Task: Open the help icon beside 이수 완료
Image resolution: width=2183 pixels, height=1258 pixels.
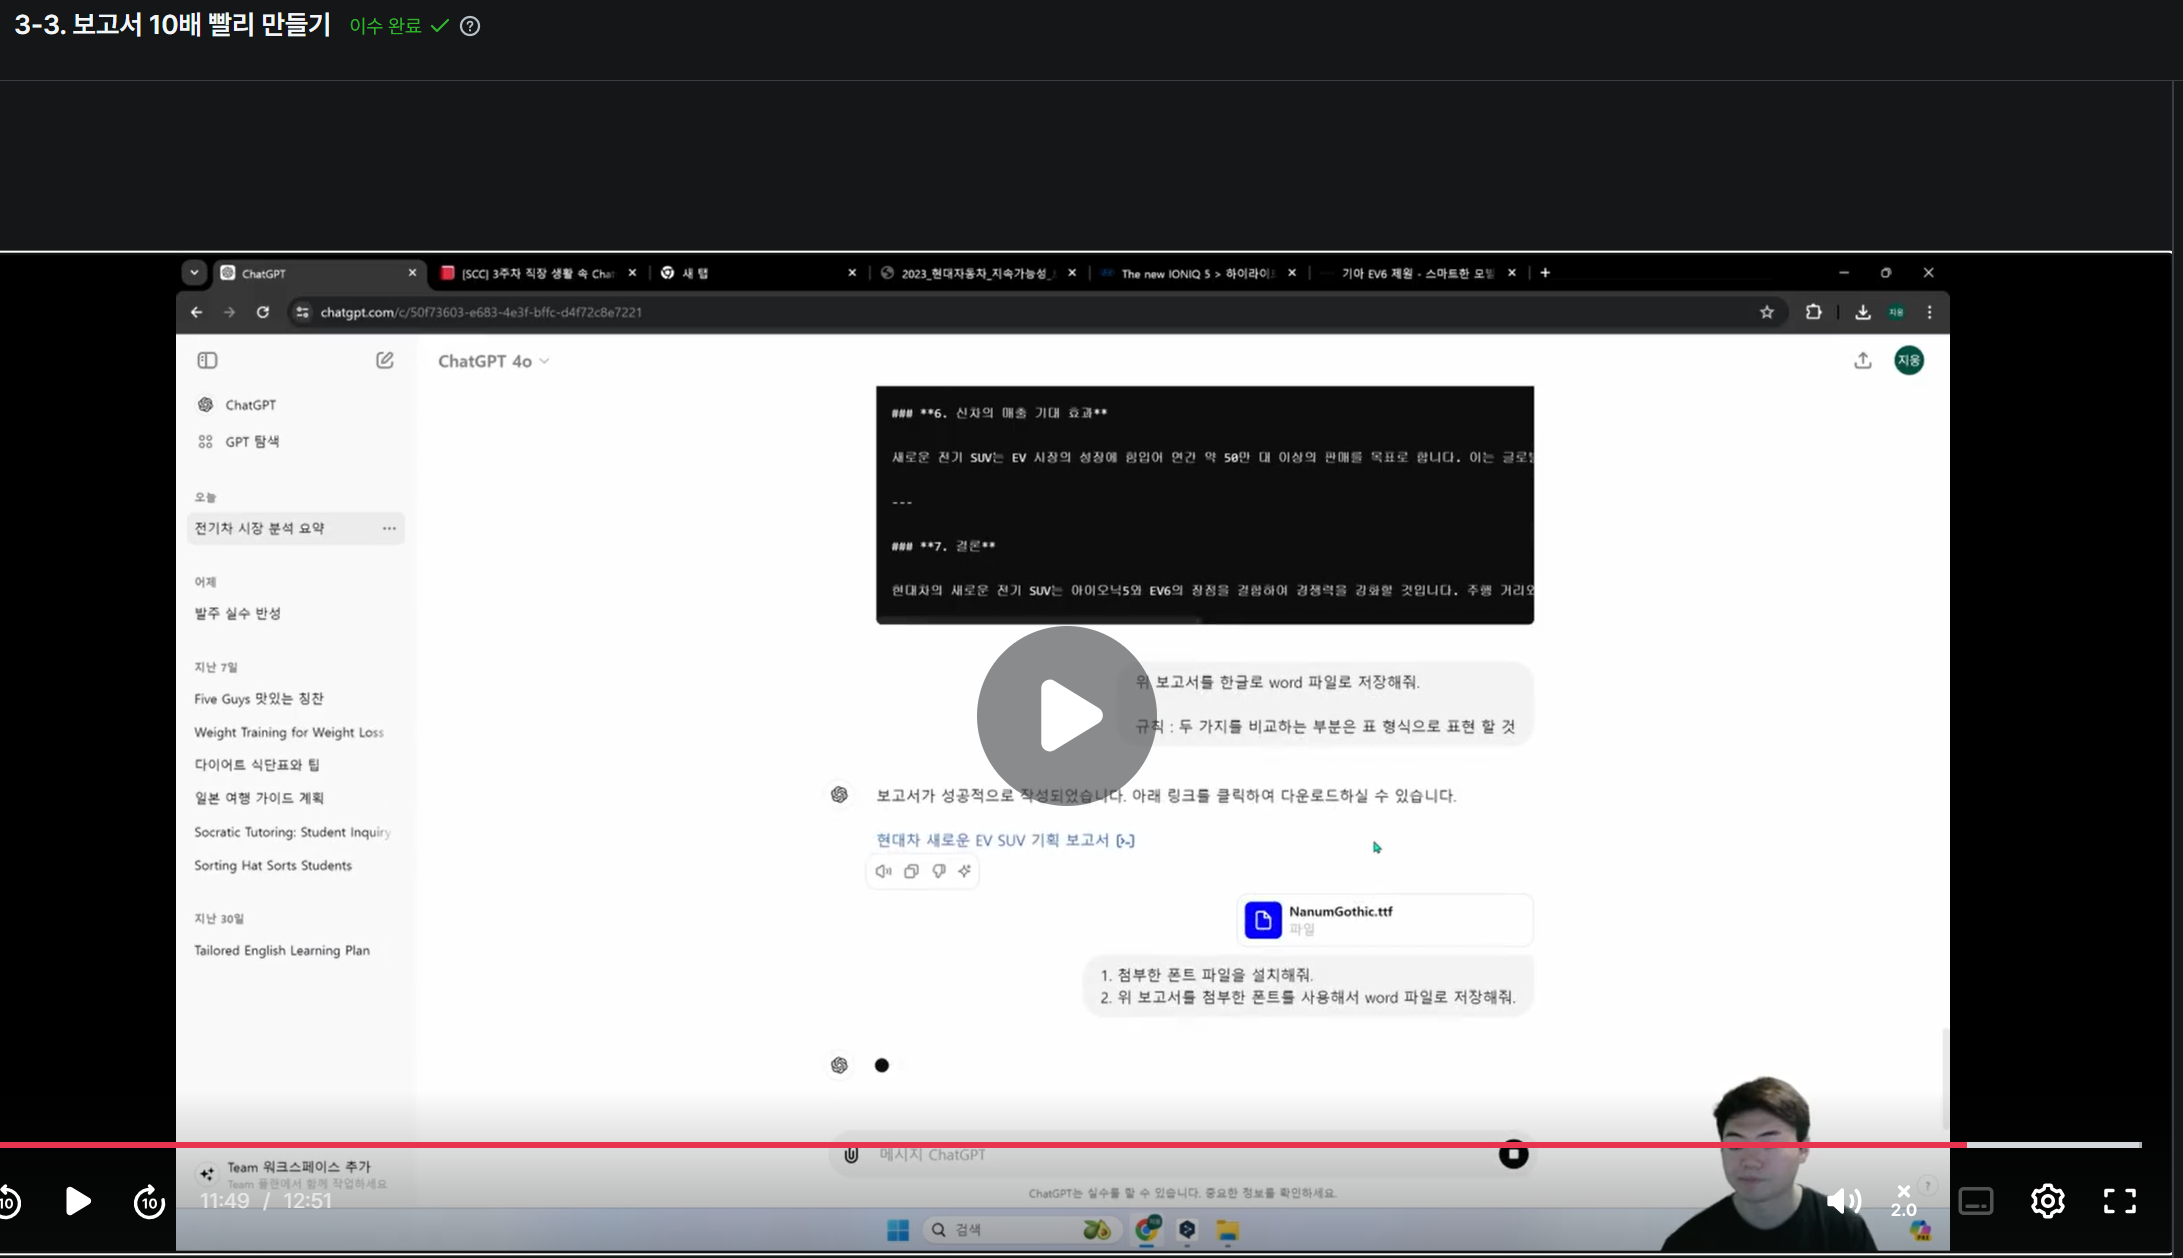Action: pos(470,26)
